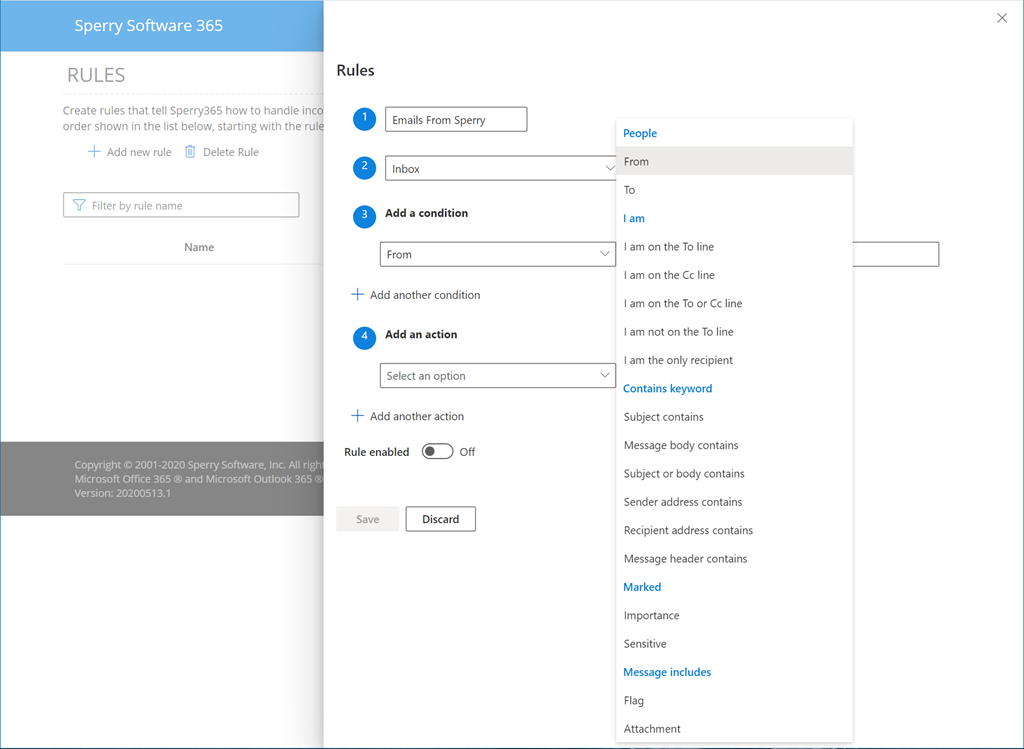Image resolution: width=1024 pixels, height=749 pixels.
Task: Select Message header contains option
Action: tap(734, 559)
